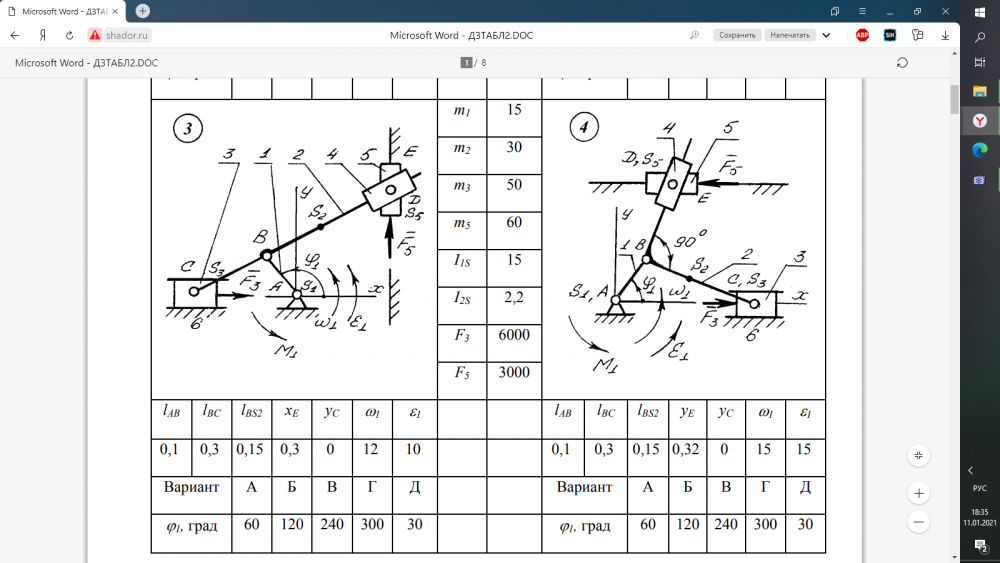Expand dropdown arrow next to Напечатать
Image resolution: width=1000 pixels, height=563 pixels.
[827, 35]
